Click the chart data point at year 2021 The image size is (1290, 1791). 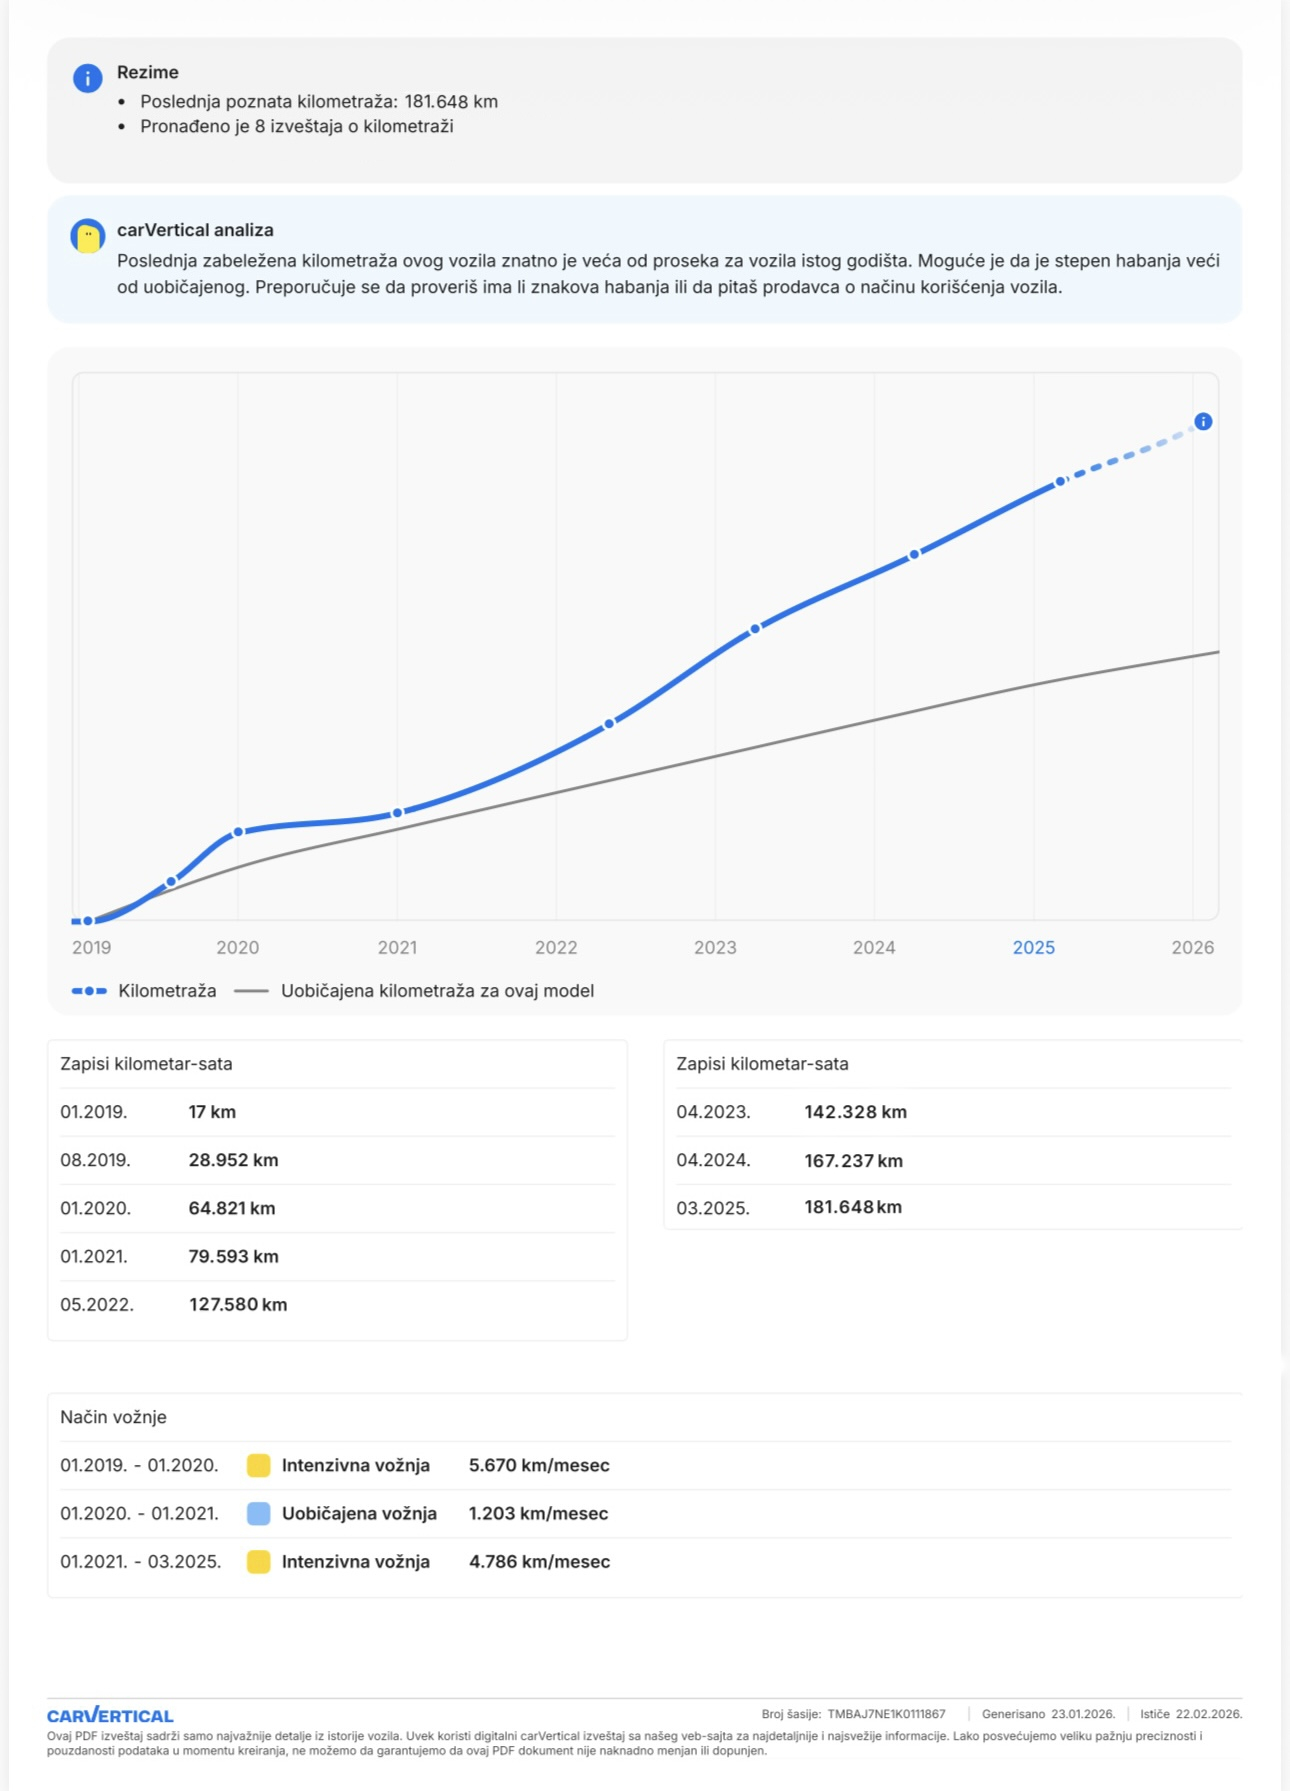tap(397, 813)
